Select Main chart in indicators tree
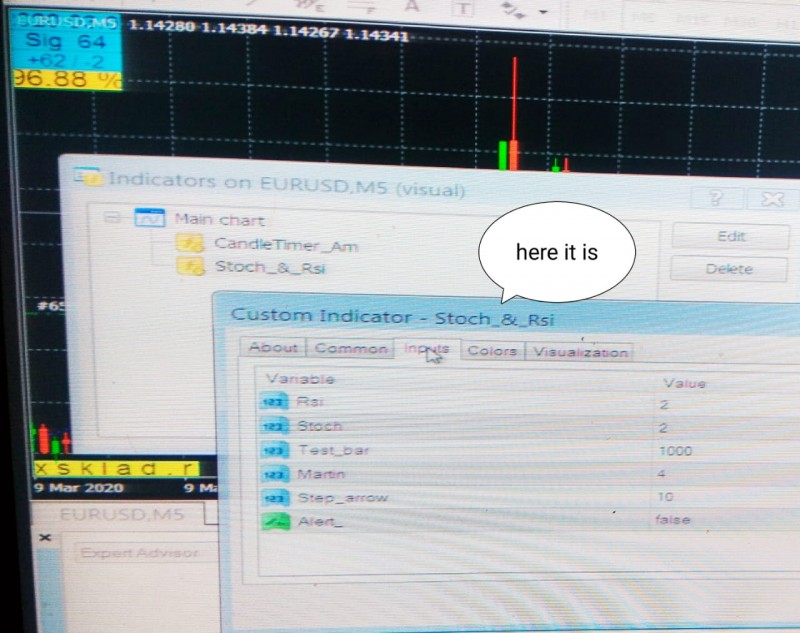Viewport: 800px width, 633px height. pos(219,220)
